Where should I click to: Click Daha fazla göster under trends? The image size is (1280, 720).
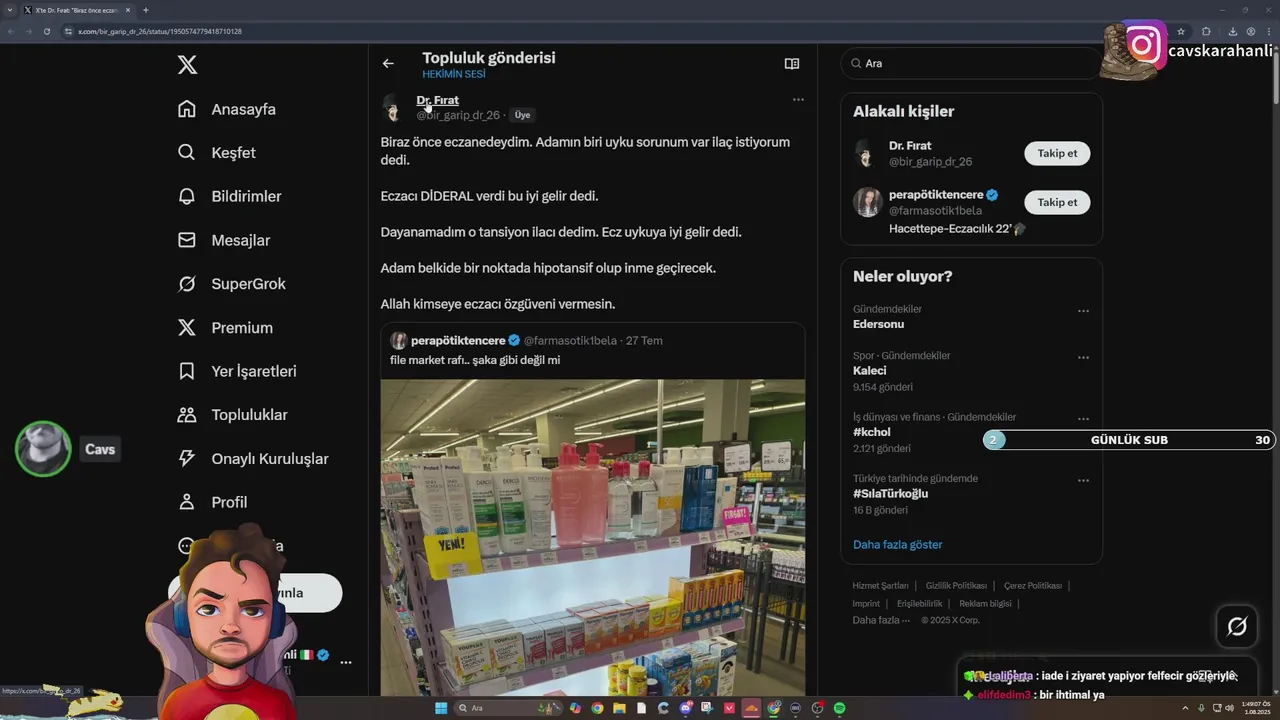pyautogui.click(x=898, y=545)
